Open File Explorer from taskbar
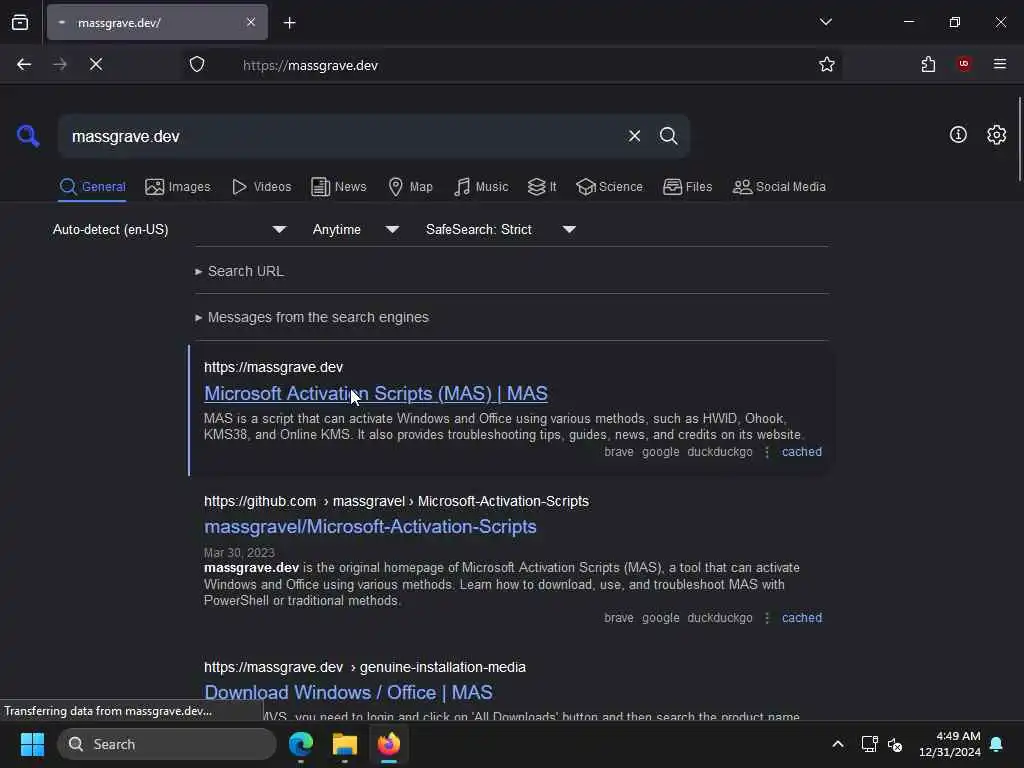Image resolution: width=1024 pixels, height=768 pixels. (x=345, y=744)
